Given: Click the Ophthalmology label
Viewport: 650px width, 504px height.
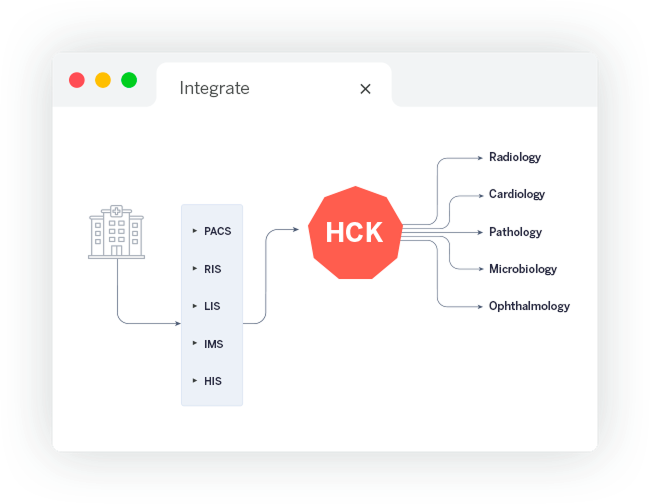Looking at the screenshot, I should [x=529, y=306].
